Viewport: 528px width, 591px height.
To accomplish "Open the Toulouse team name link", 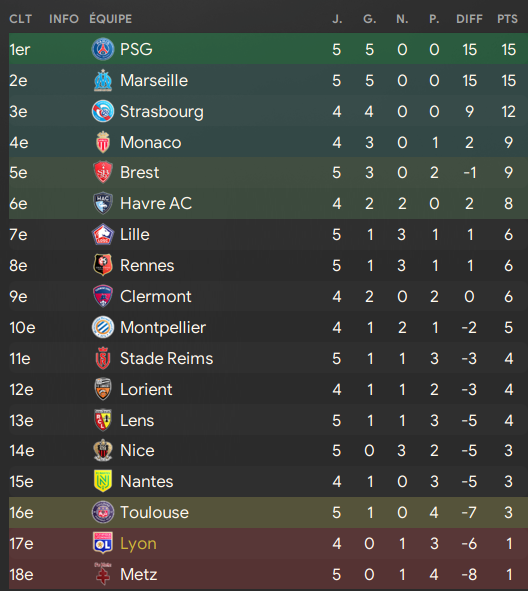I will (155, 512).
